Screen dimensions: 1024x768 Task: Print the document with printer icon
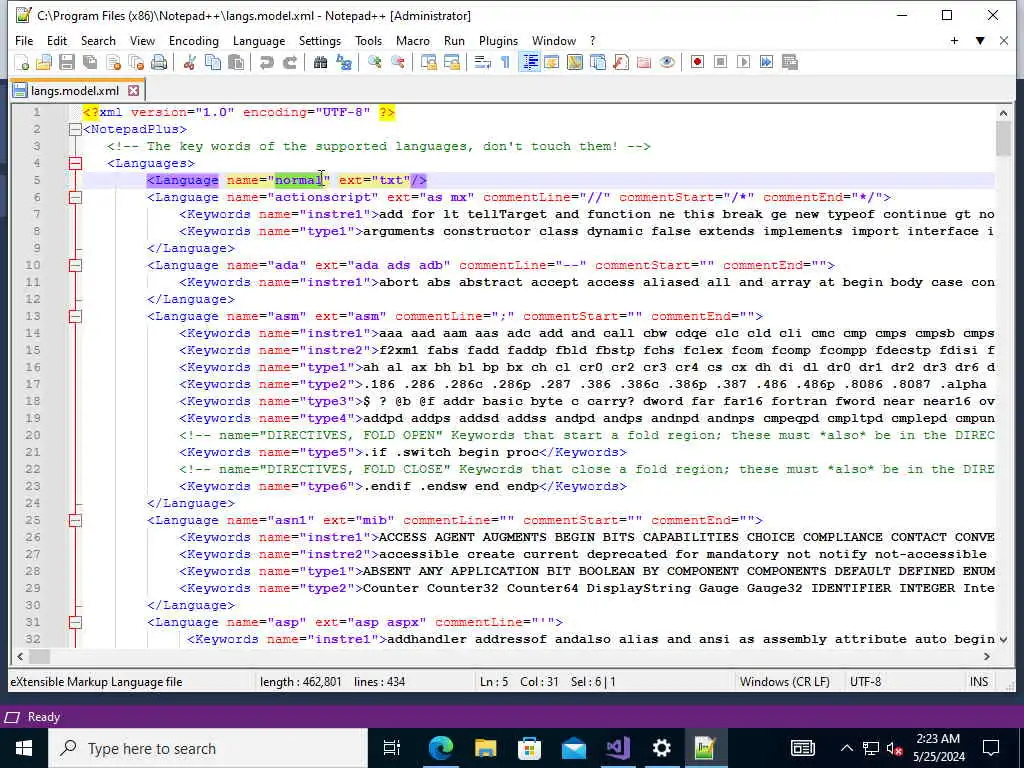tap(159, 62)
